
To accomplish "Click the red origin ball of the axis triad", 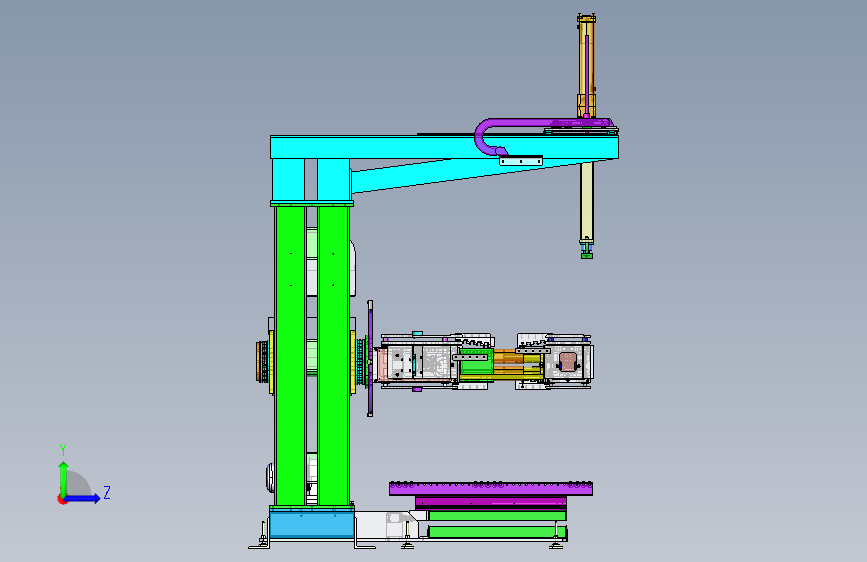I will [x=61, y=499].
